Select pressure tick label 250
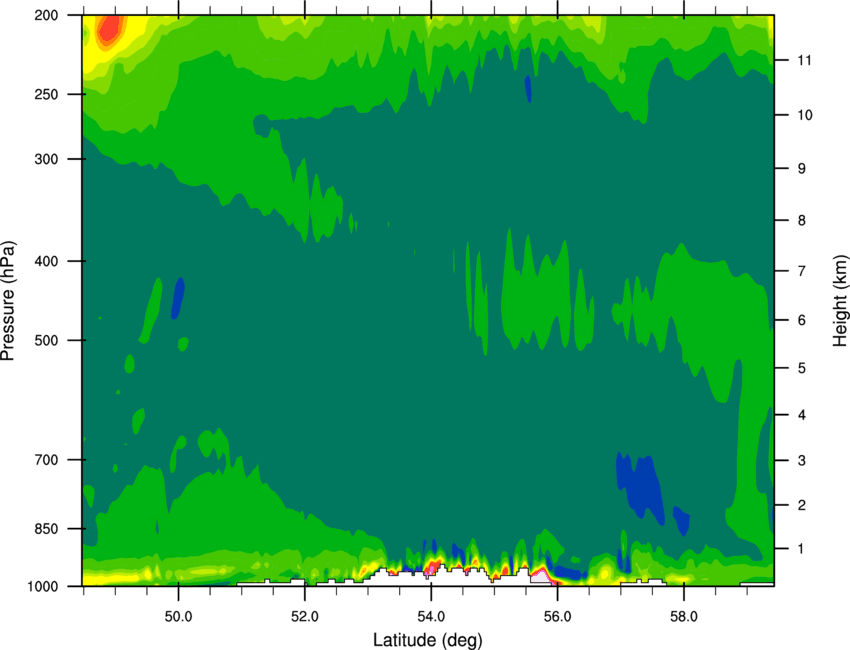 (46, 94)
